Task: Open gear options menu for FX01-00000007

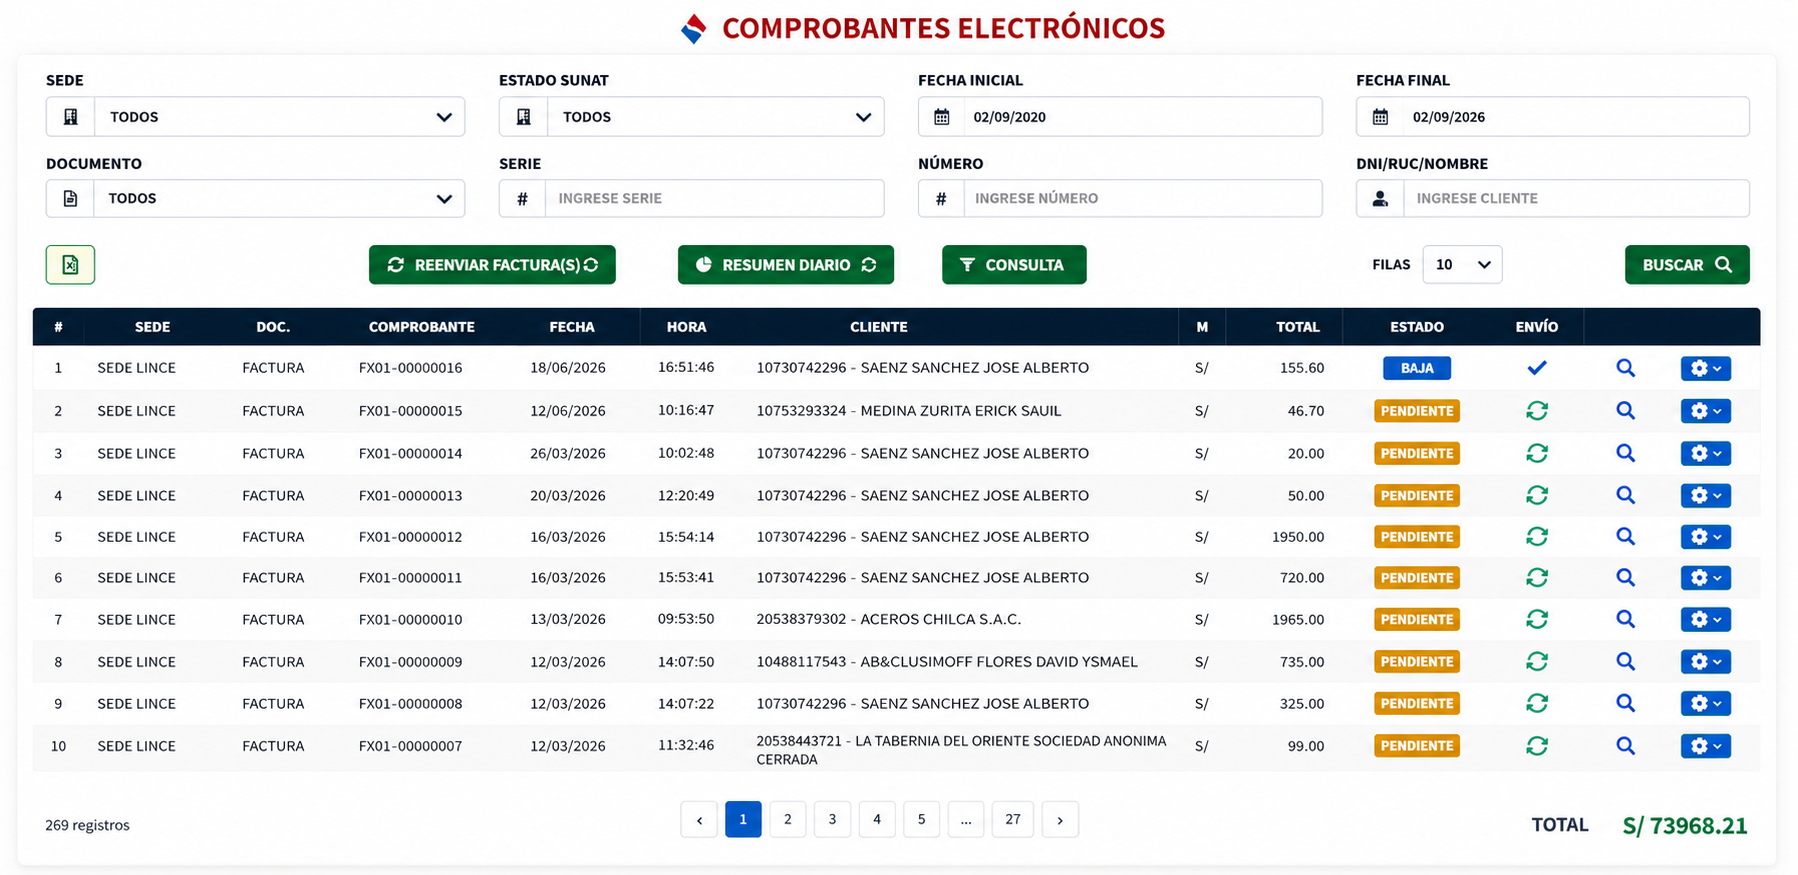Action: pos(1705,746)
